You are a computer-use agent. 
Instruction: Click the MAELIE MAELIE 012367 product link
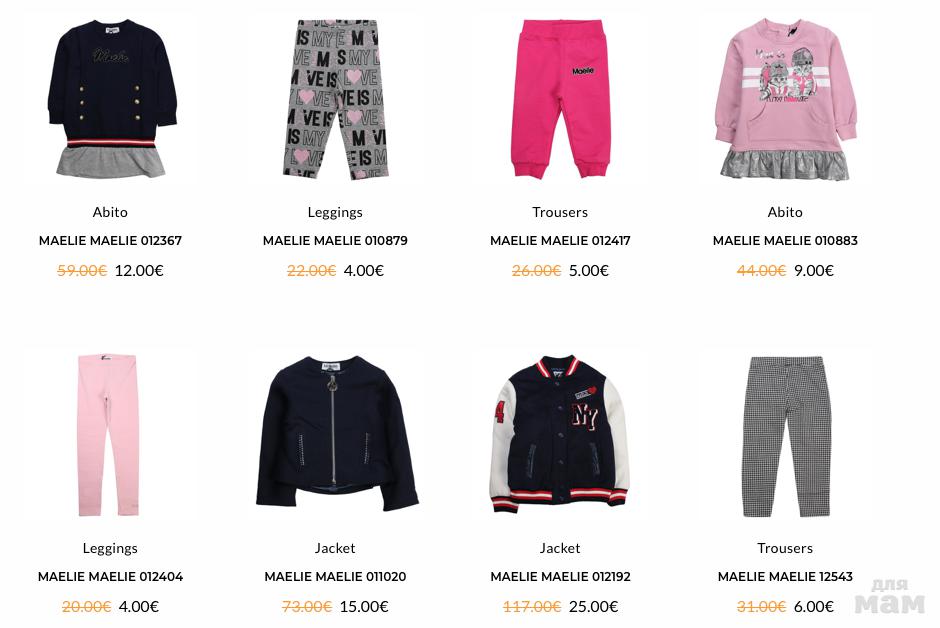pos(110,240)
